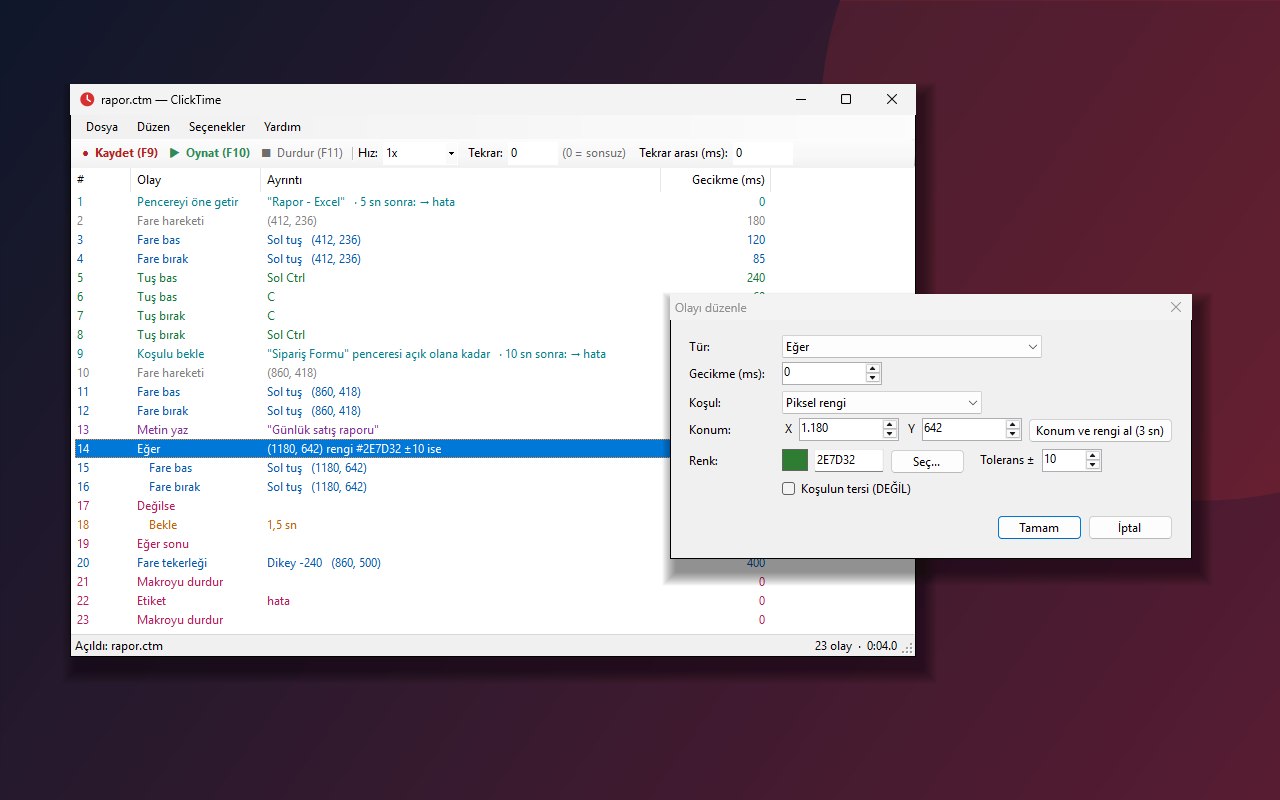Increase the X coordinate with the up arrow

[x=890, y=424]
